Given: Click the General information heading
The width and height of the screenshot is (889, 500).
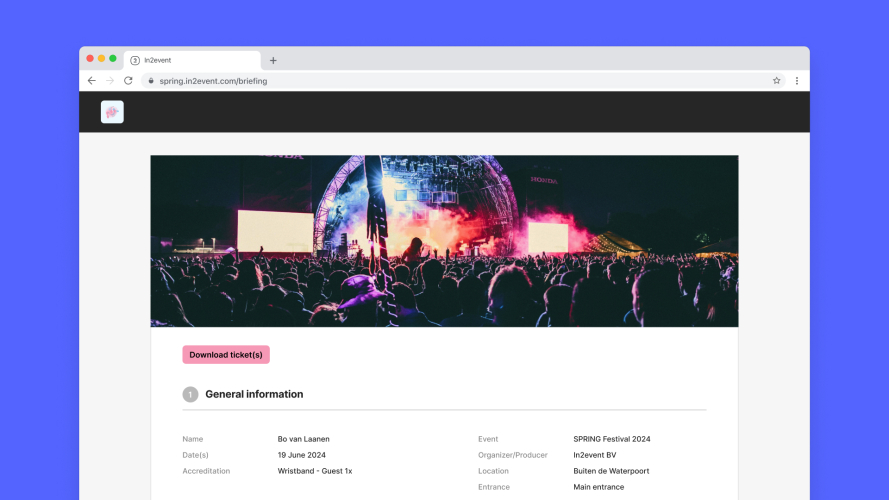Looking at the screenshot, I should [x=254, y=394].
